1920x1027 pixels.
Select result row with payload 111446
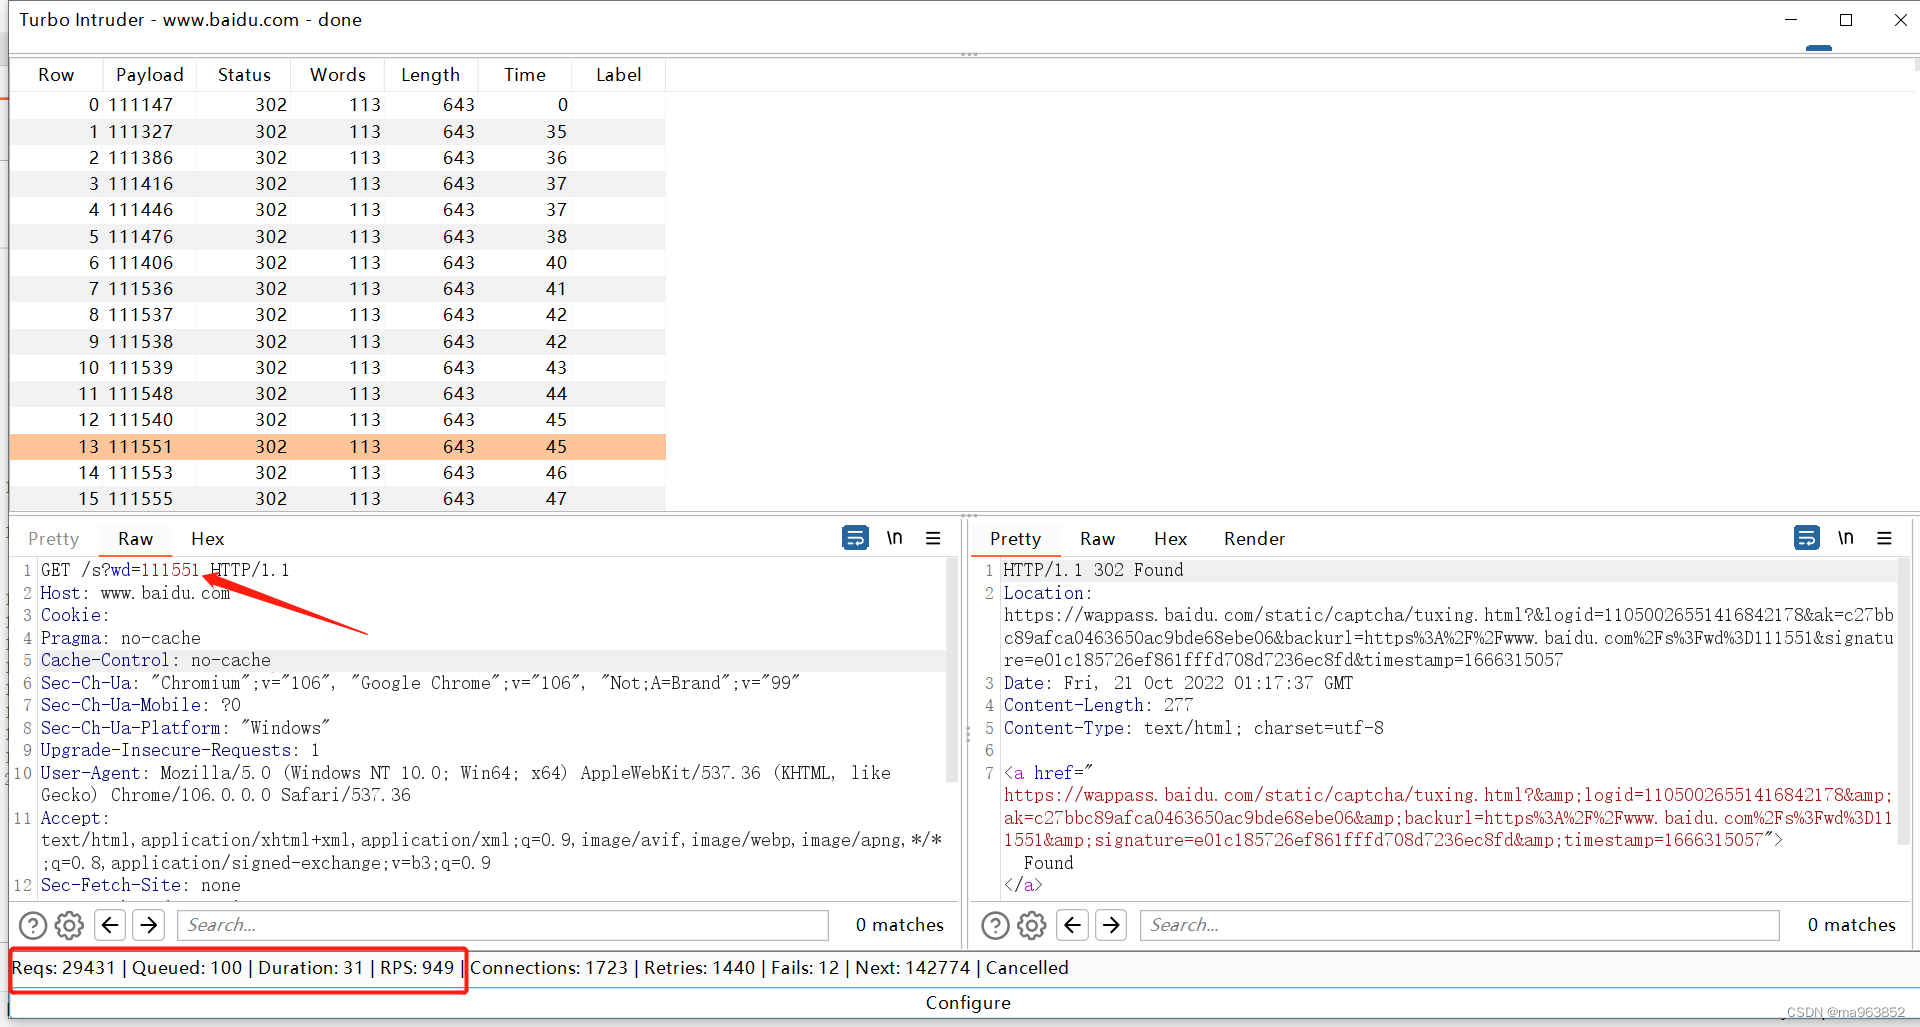[x=338, y=210]
